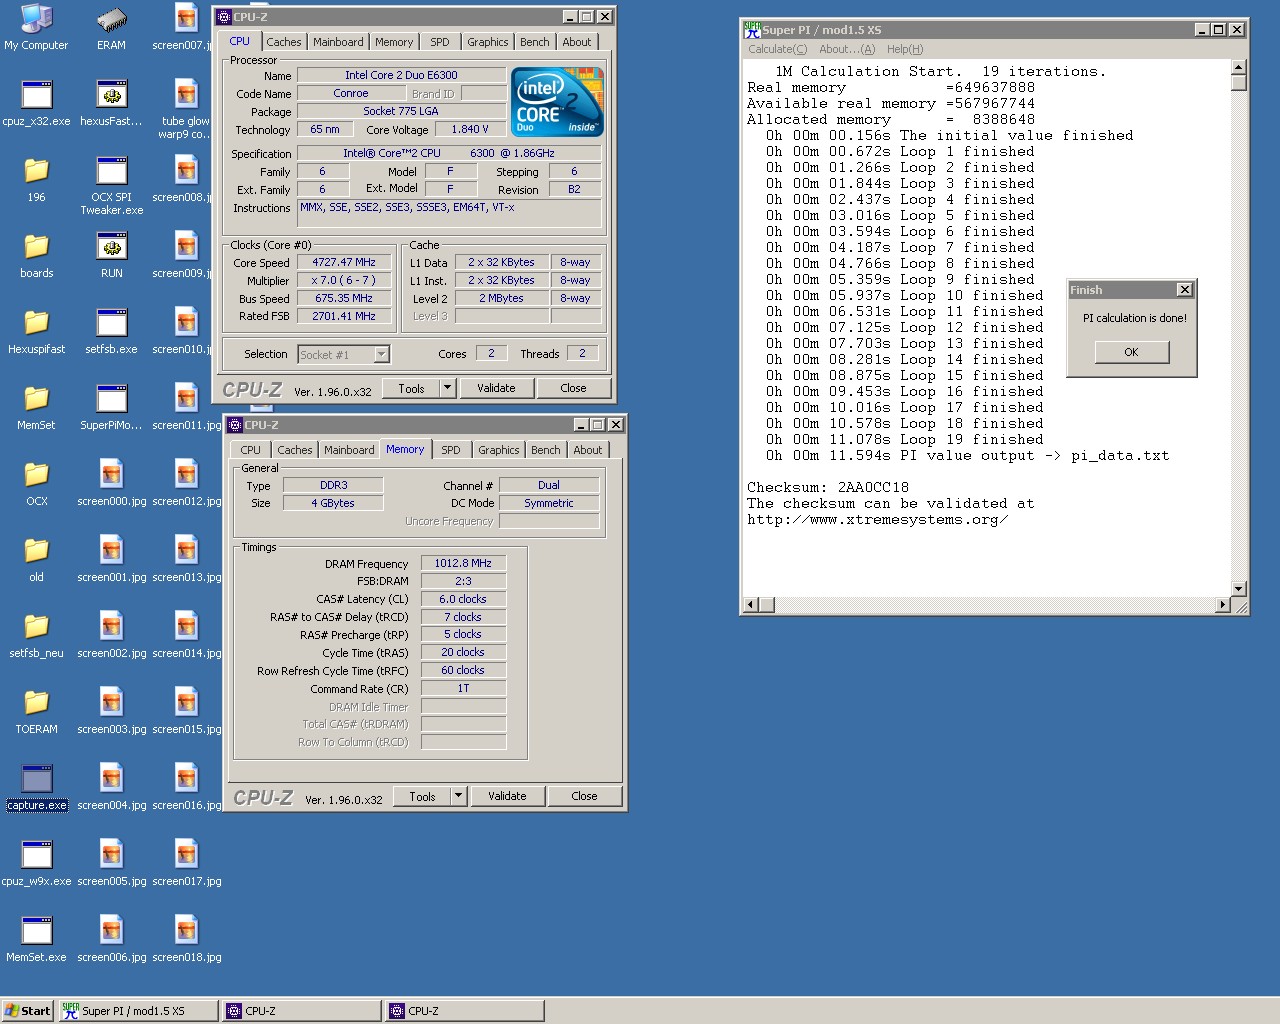
Task: Select screen012.jpg image file icon
Action: click(x=186, y=483)
